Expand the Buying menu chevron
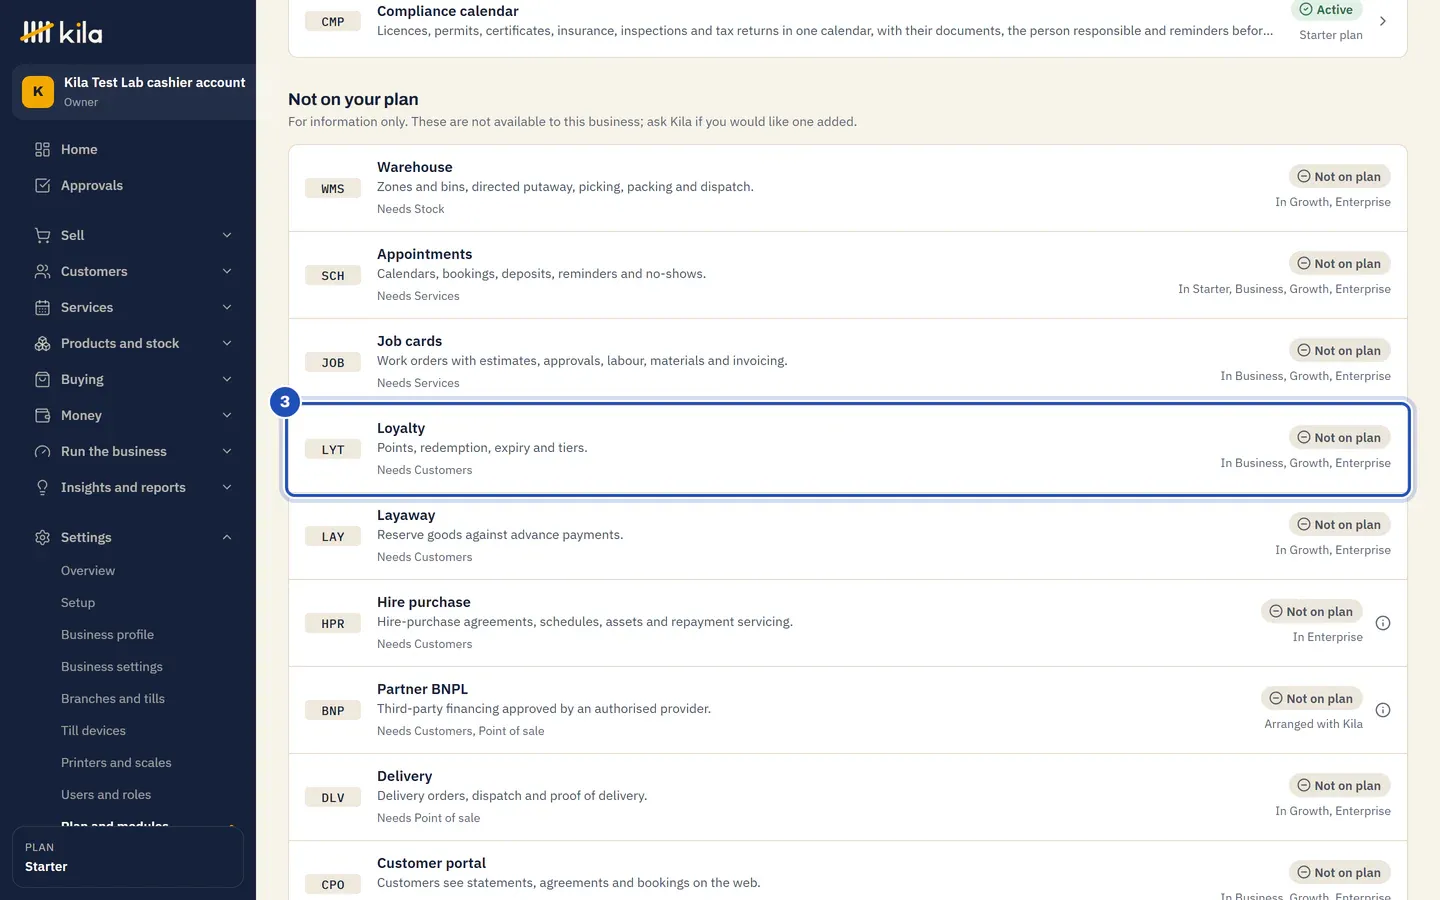Screen dimensions: 1440x900 click(227, 379)
